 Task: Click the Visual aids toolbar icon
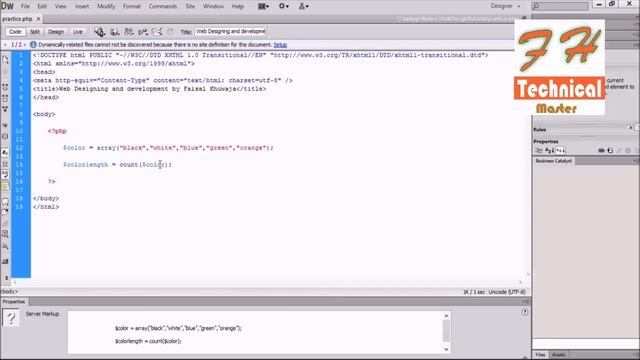tap(157, 32)
